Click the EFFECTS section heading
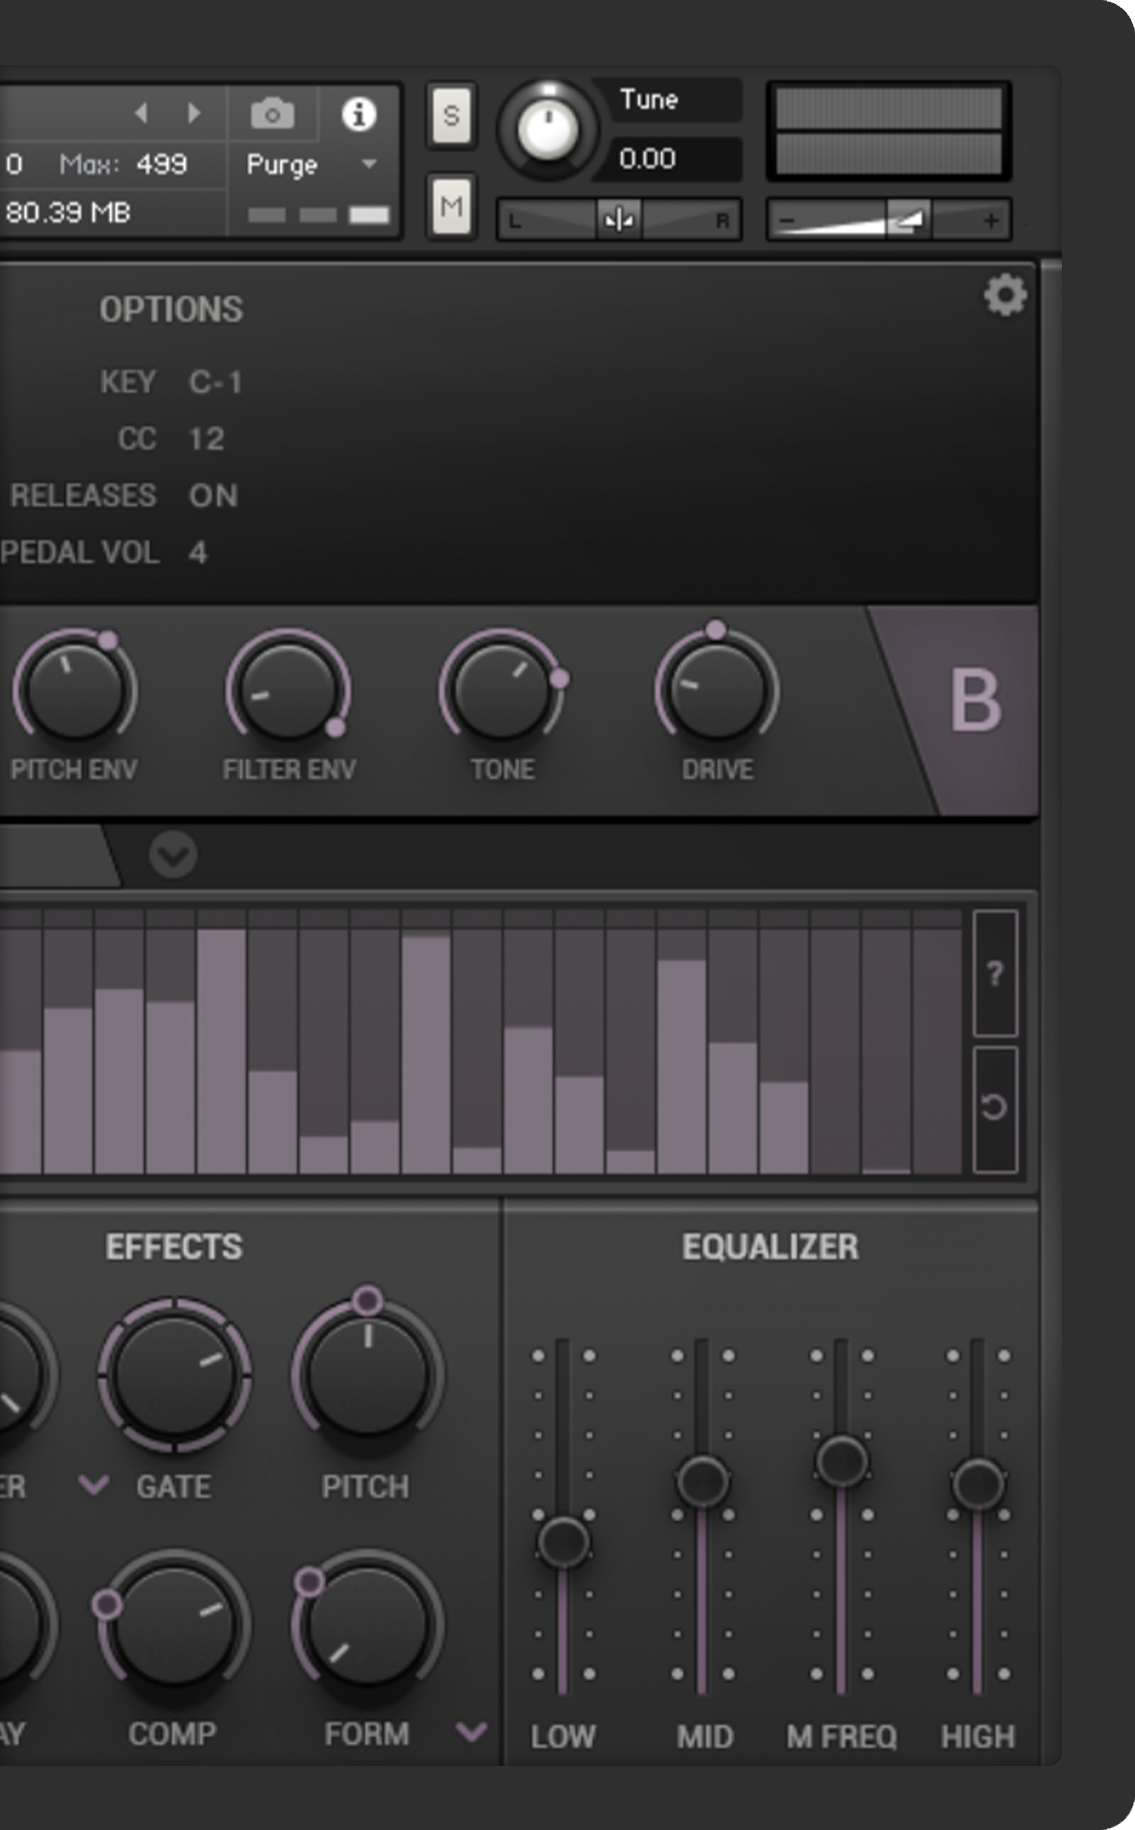 [174, 1247]
